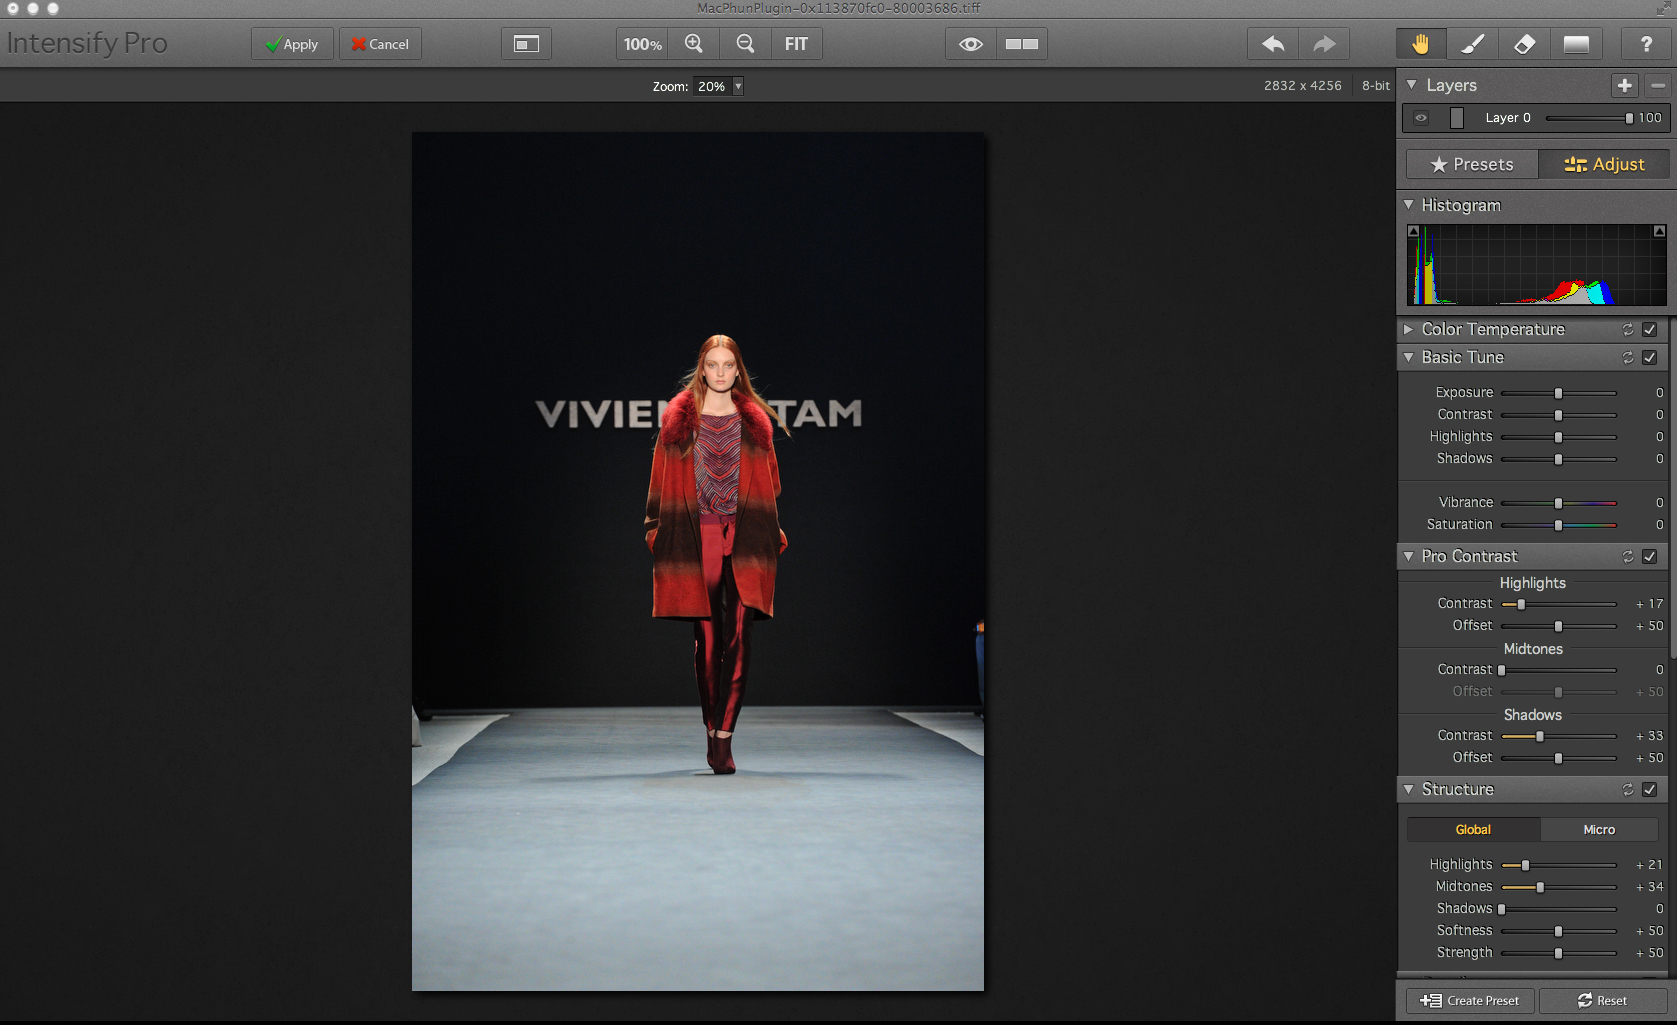Click the Apply button
The image size is (1677, 1026).
(291, 44)
